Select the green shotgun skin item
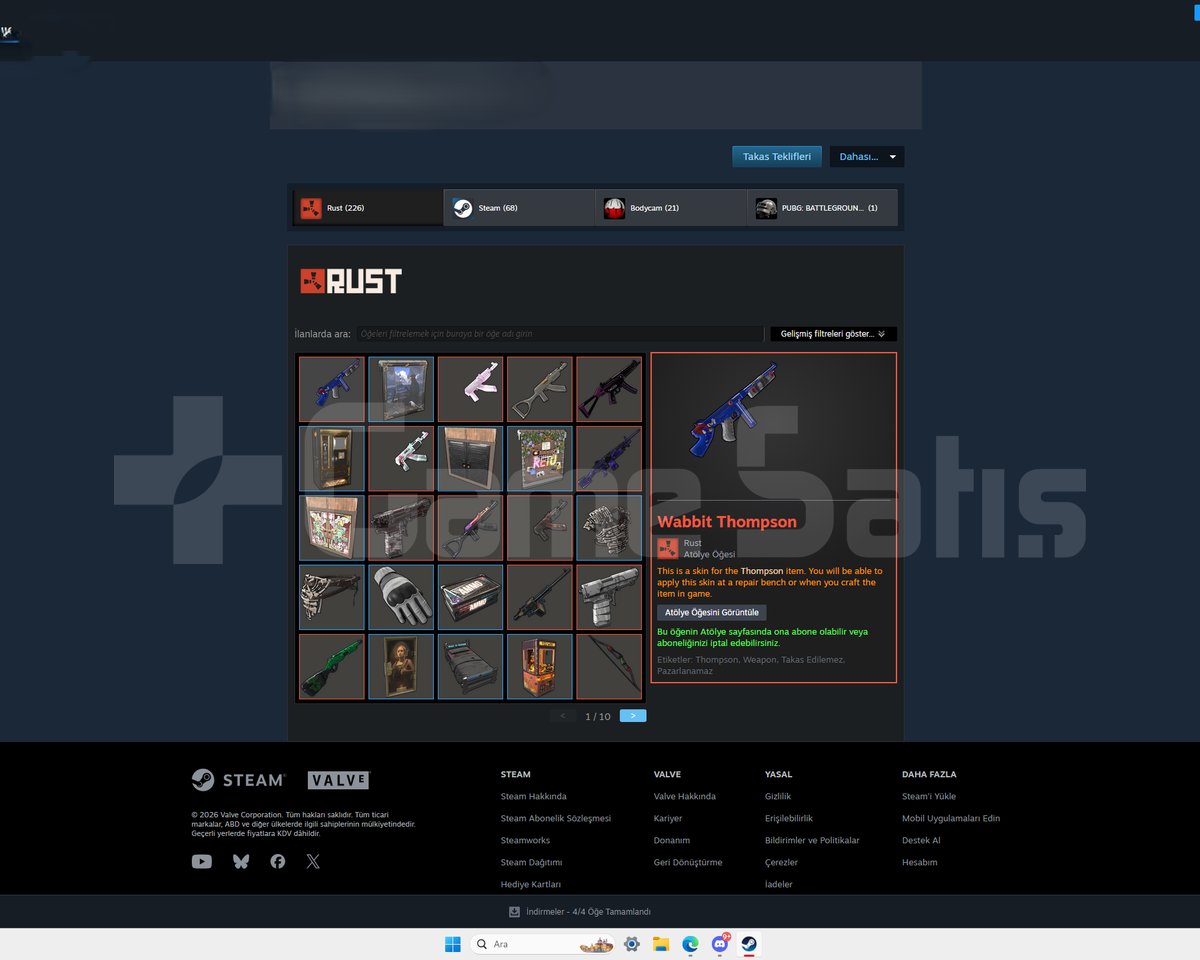This screenshot has height=960, width=1200. click(332, 666)
